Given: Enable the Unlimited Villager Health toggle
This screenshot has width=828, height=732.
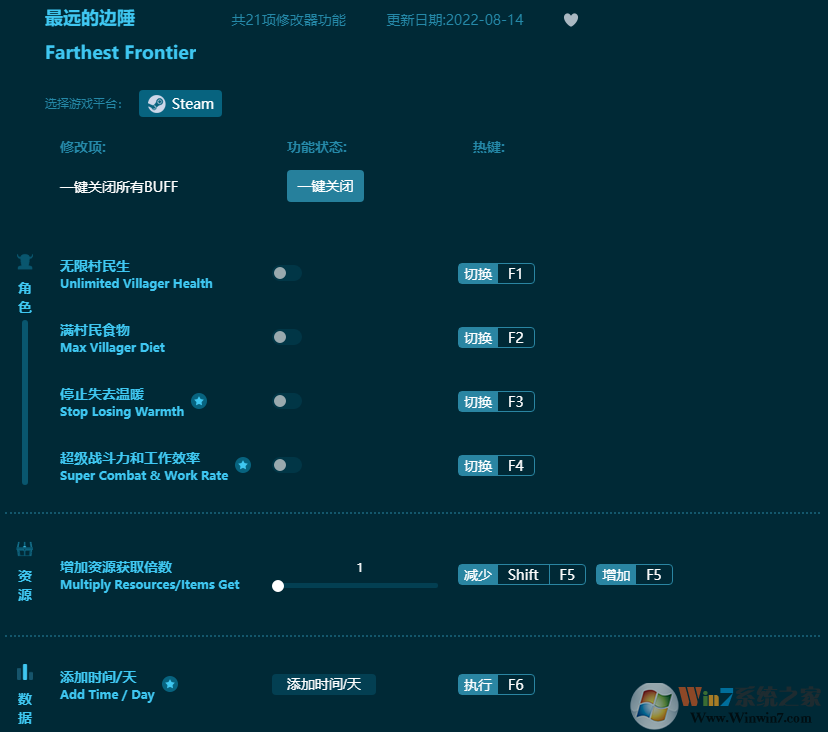Looking at the screenshot, I should [286, 273].
